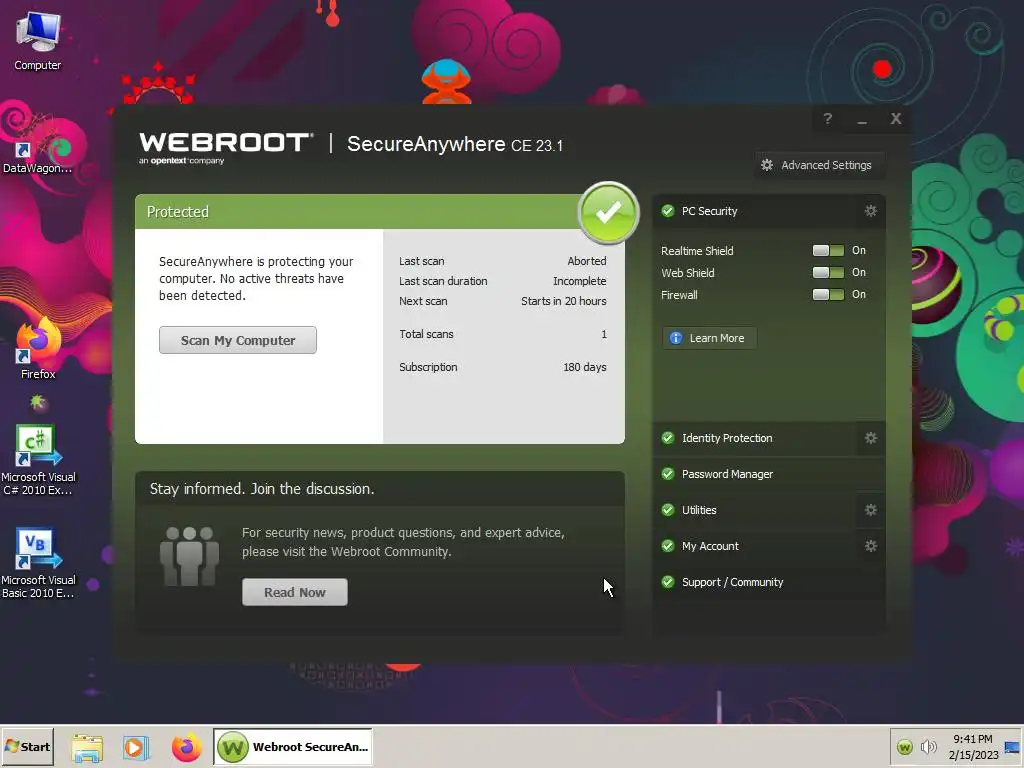The image size is (1024, 768).
Task: Click the Support / Community check icon
Action: point(667,582)
